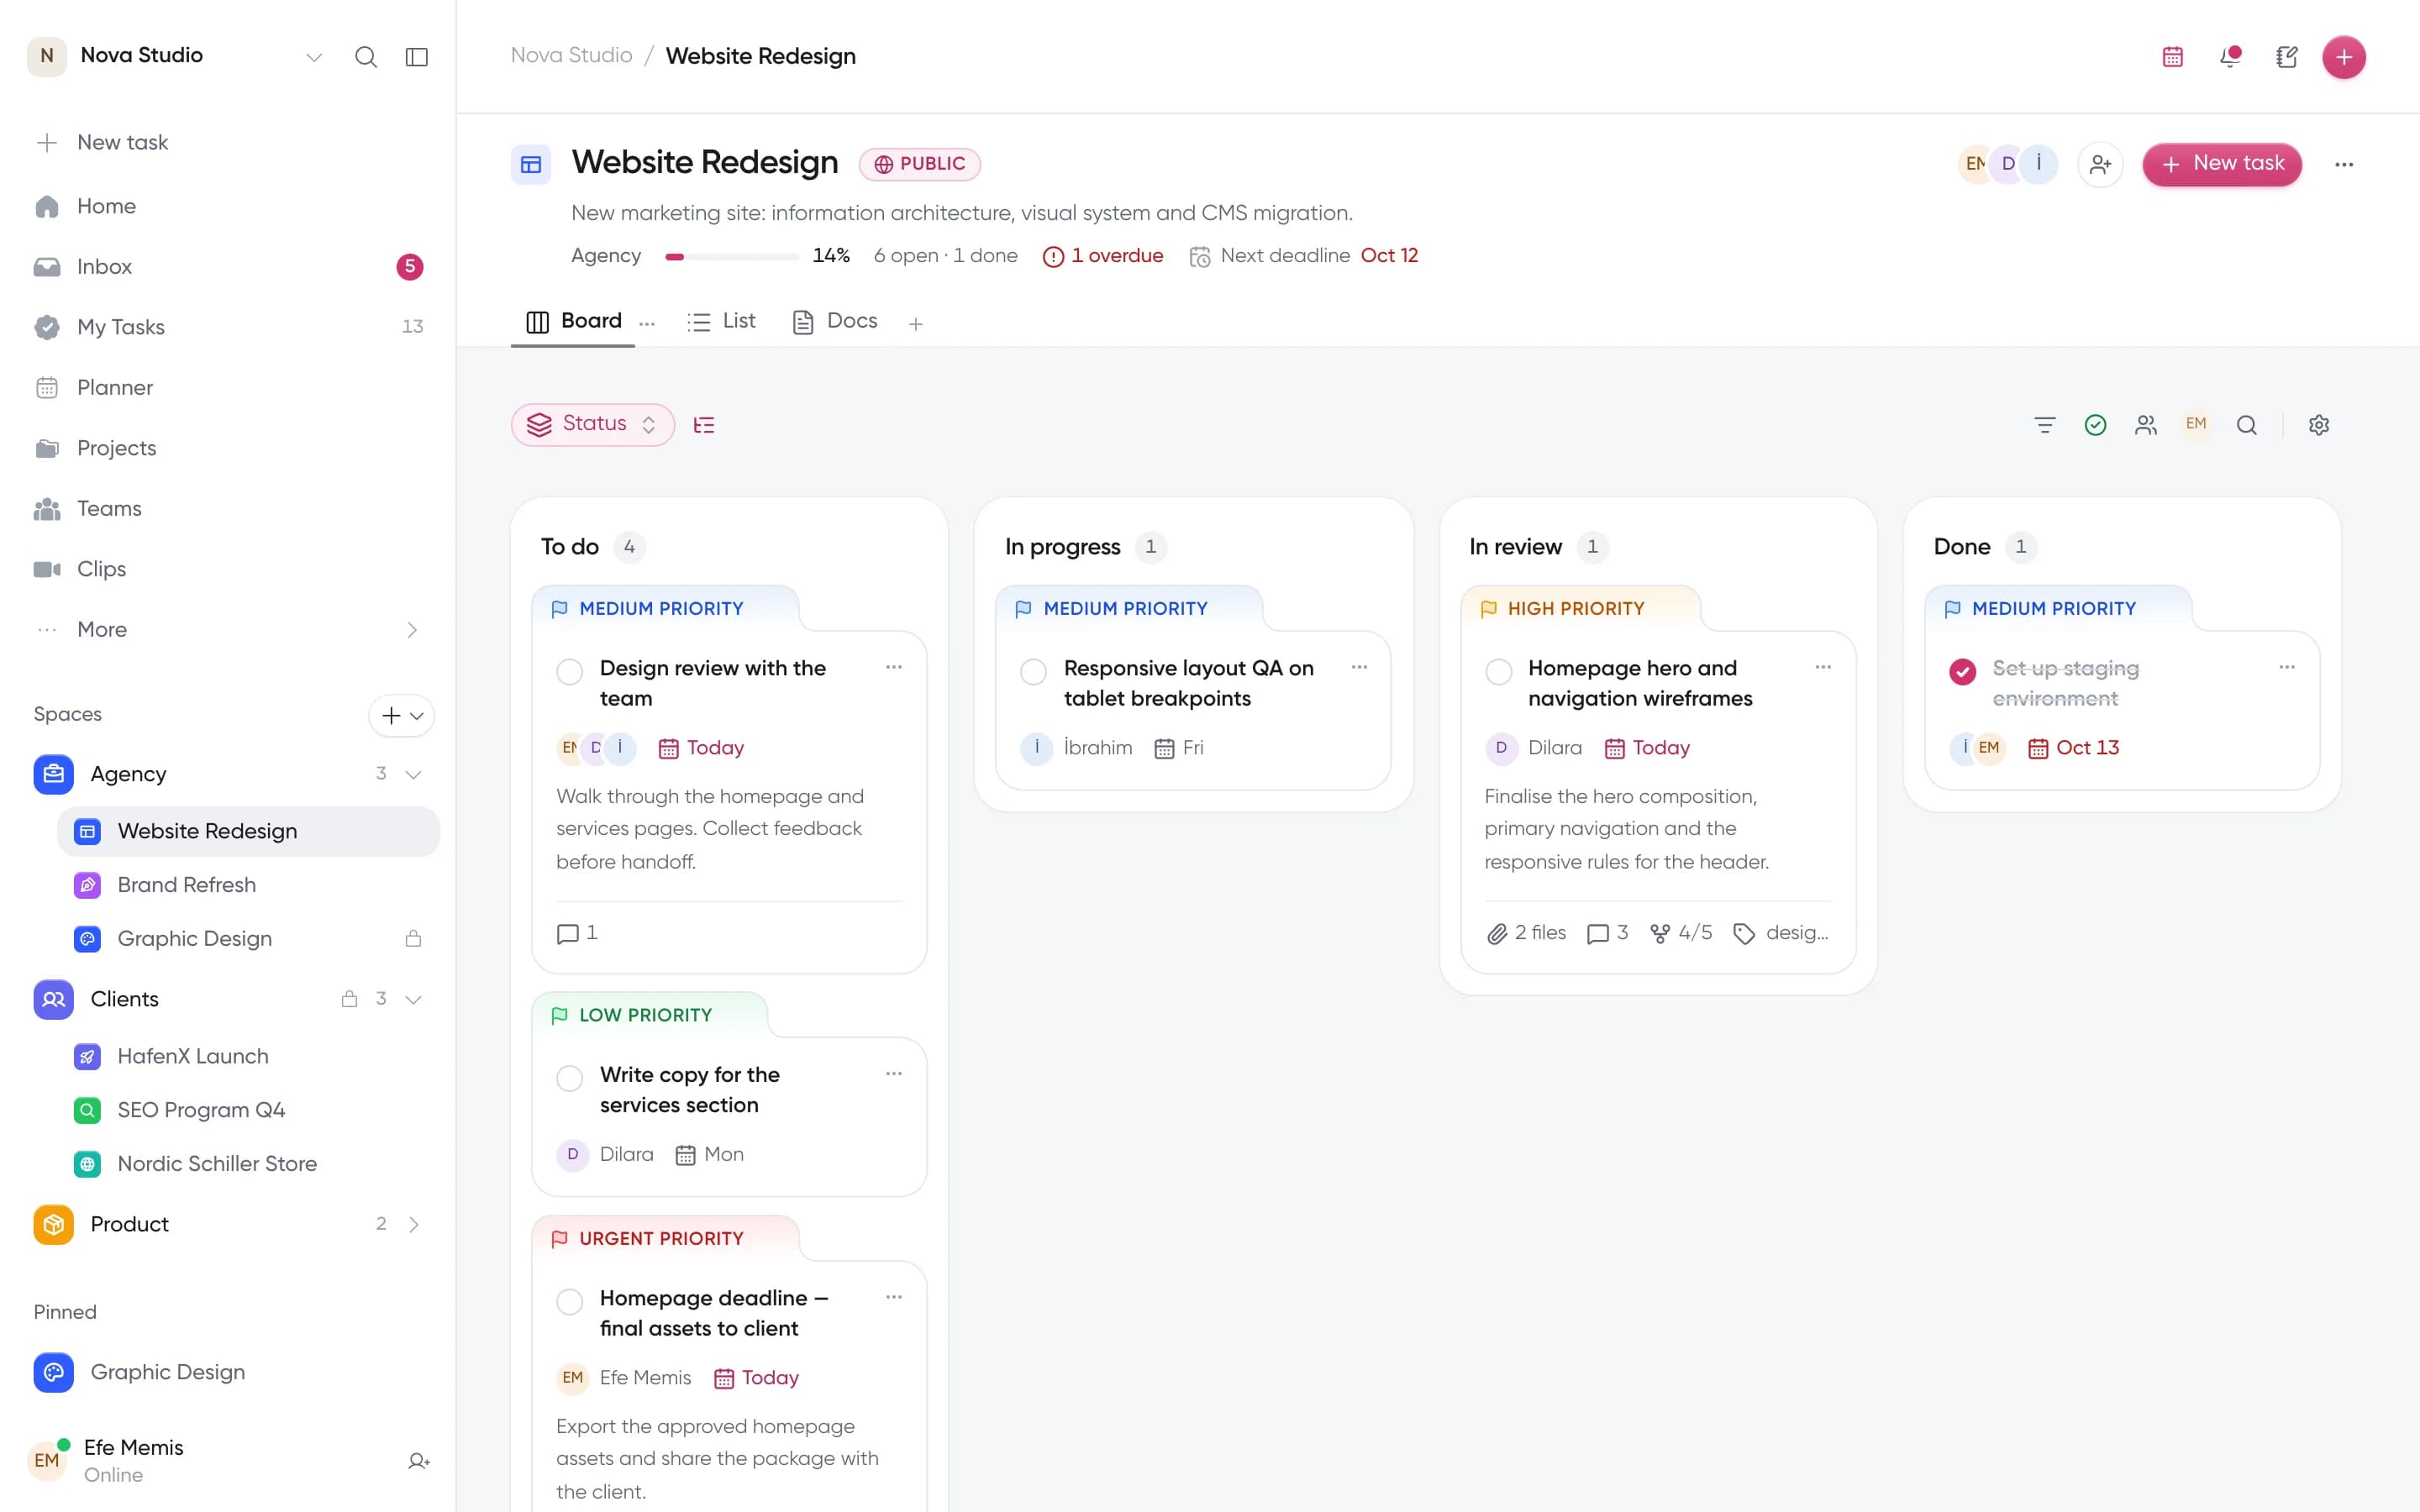Open options for Homepage deadline card
Screen dimensions: 2420x1512
[x=893, y=1297]
